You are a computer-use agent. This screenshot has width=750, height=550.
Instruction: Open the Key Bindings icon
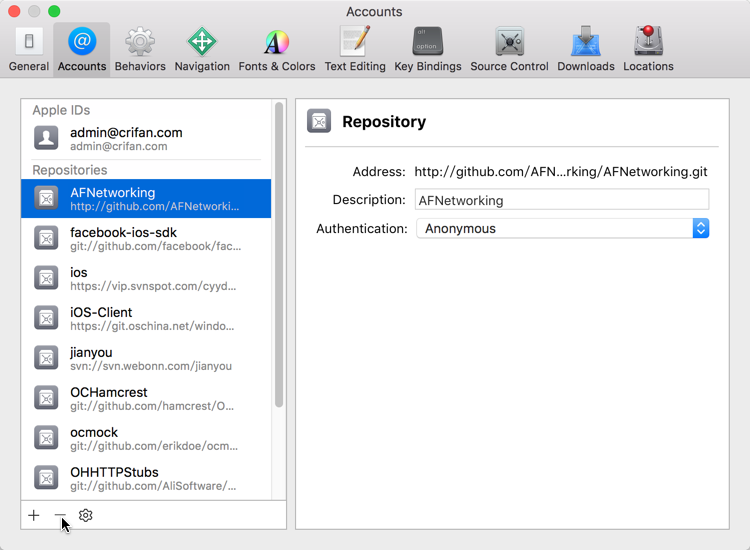(428, 41)
